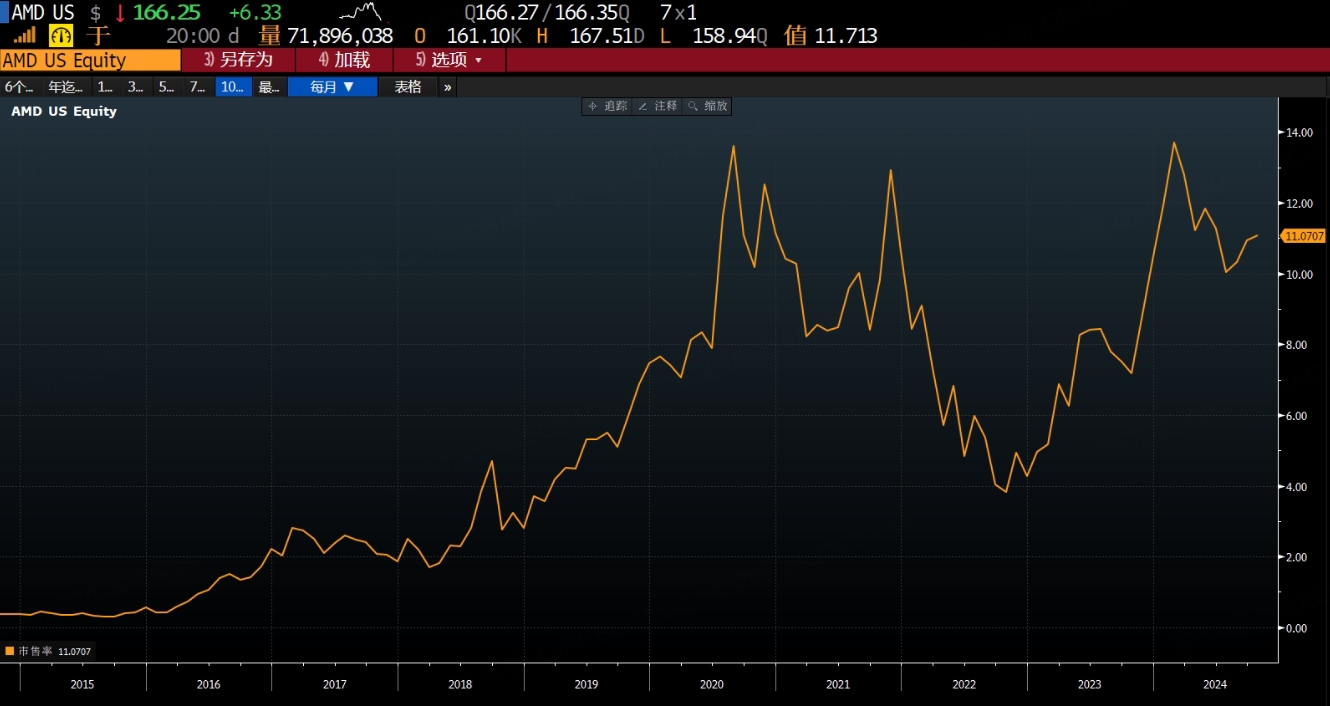Screen dimensions: 1330x706
Task: Click the 2021 x-axis year label
Action: pyautogui.click(x=838, y=684)
